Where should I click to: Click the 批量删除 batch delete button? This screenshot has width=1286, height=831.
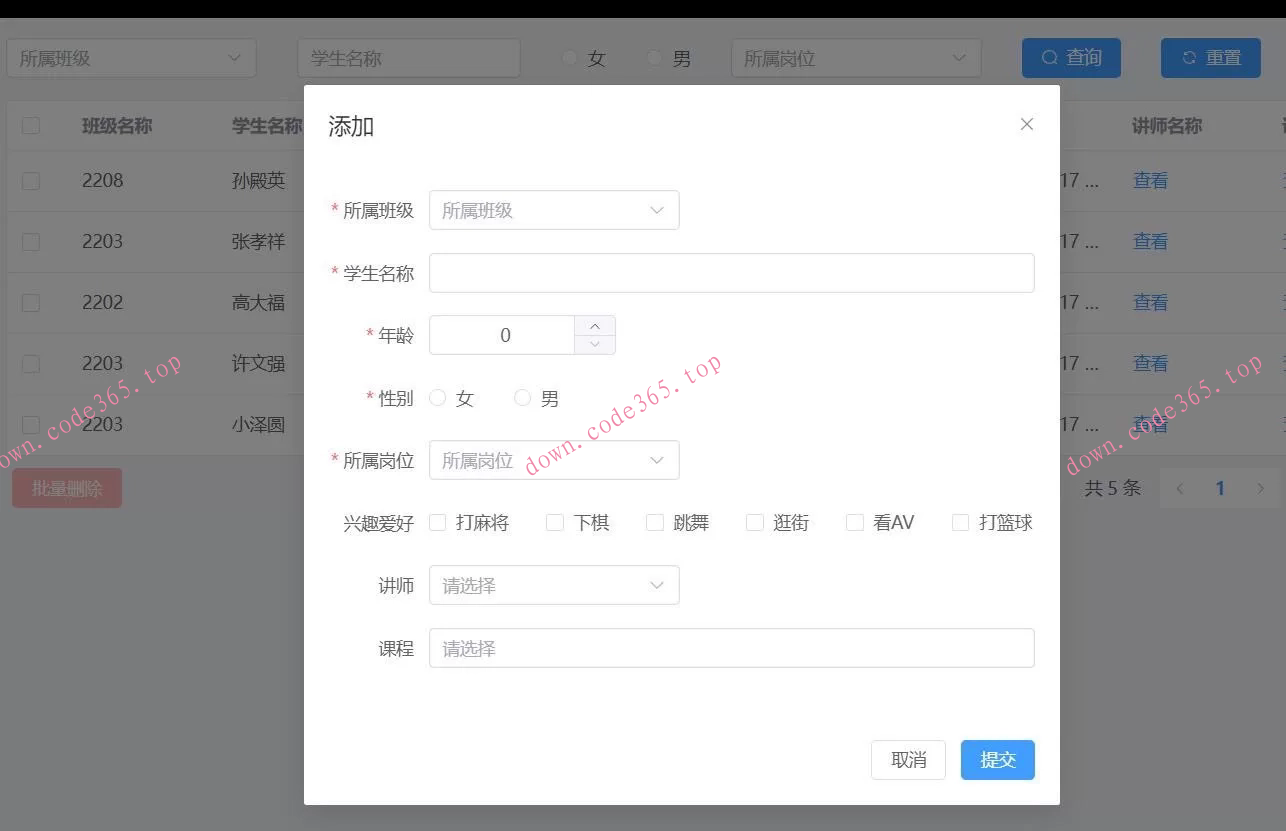(66, 488)
